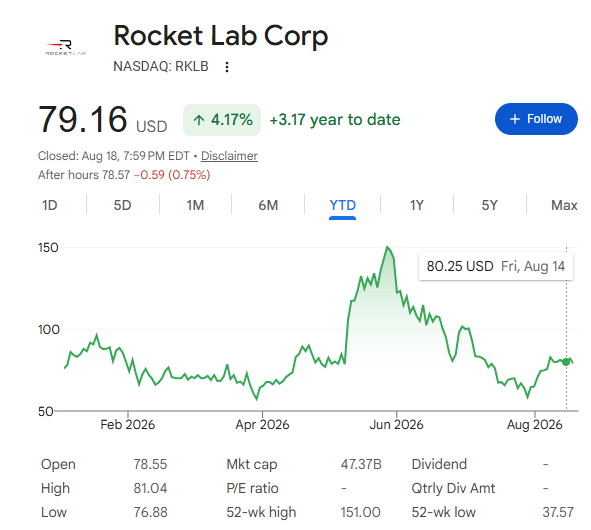Screen dimensions: 591x530
Task: Click the green data point marker on chart
Action: click(566, 362)
